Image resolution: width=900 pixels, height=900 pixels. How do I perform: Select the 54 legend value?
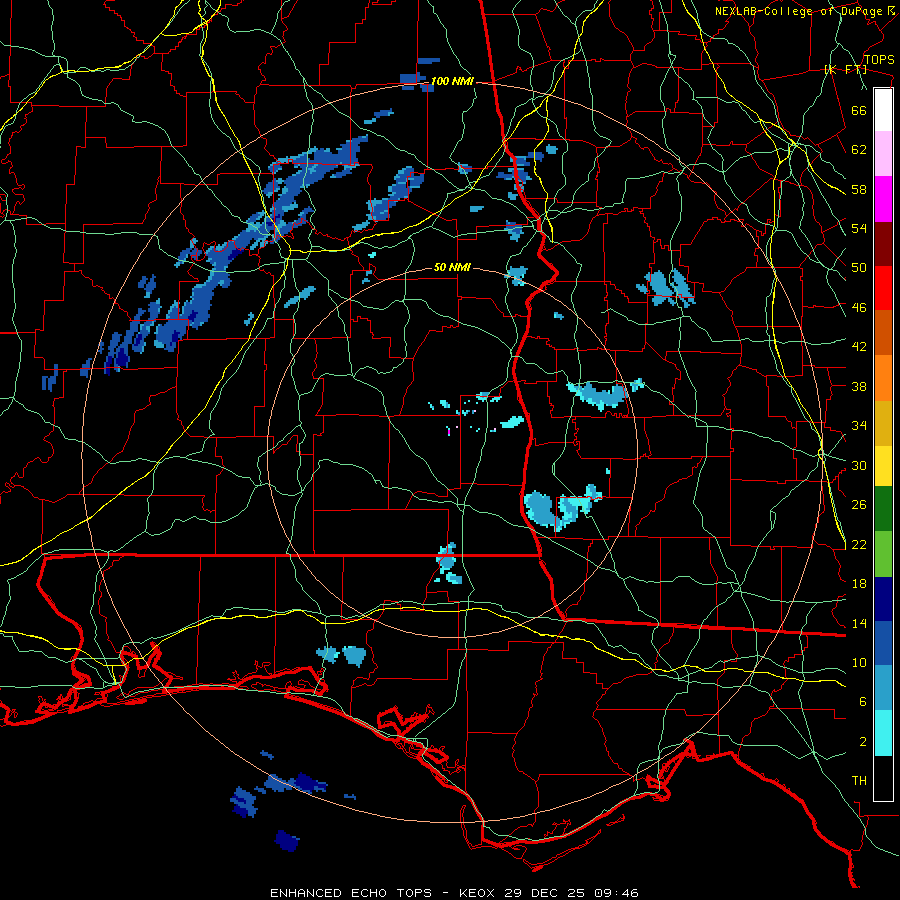859,228
